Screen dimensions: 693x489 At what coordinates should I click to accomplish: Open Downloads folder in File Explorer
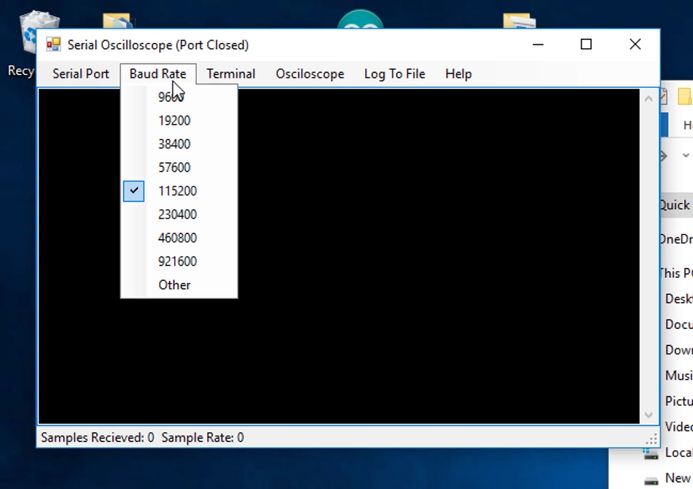tap(678, 350)
